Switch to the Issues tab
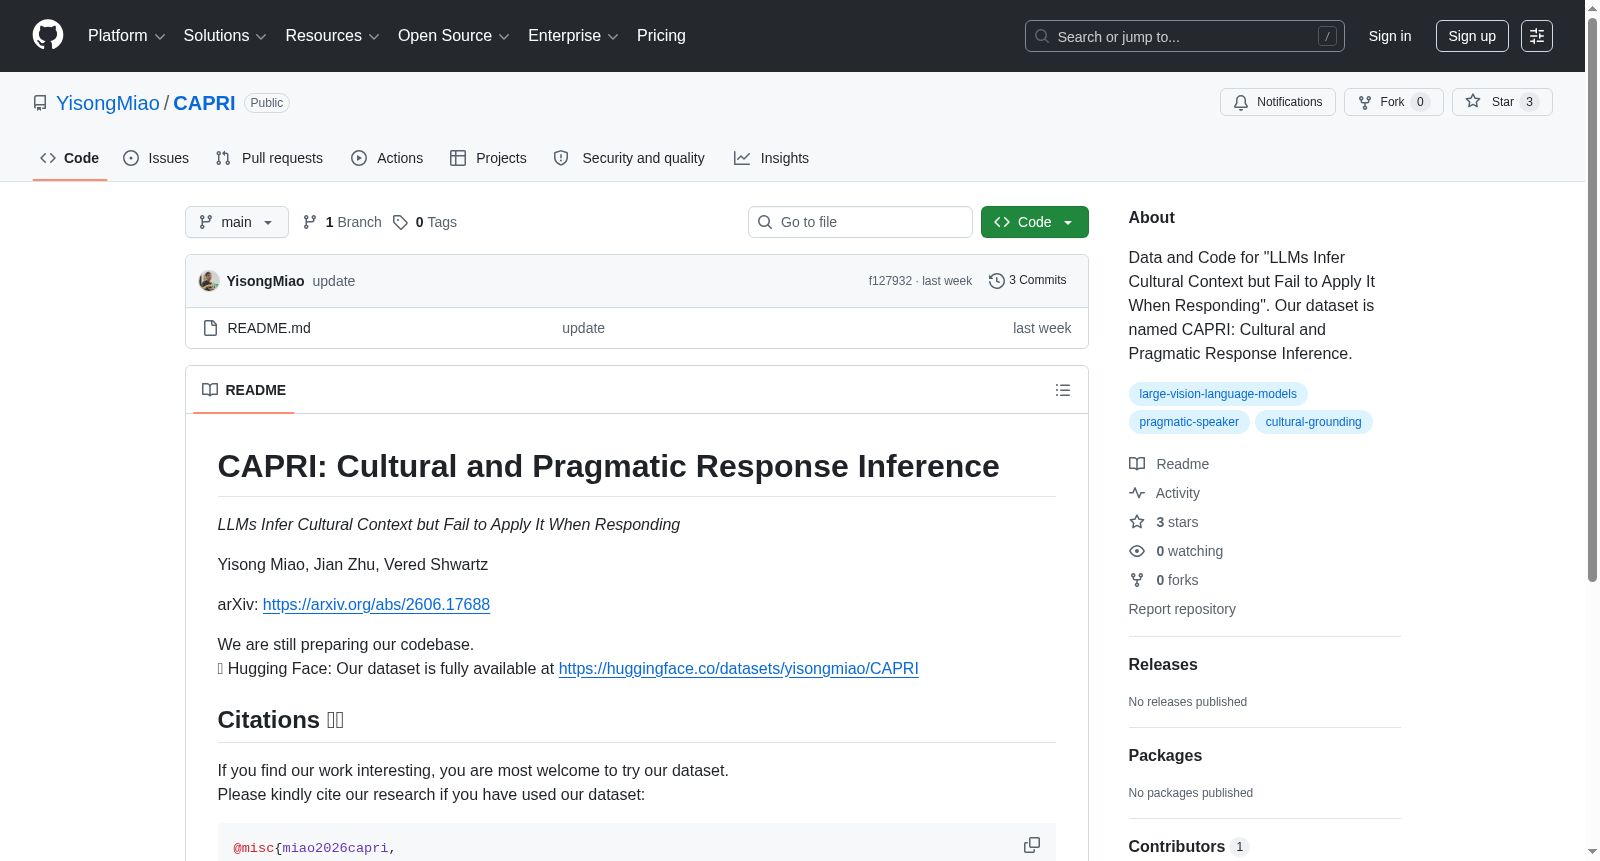Screen dimensions: 1600x861 (156, 158)
